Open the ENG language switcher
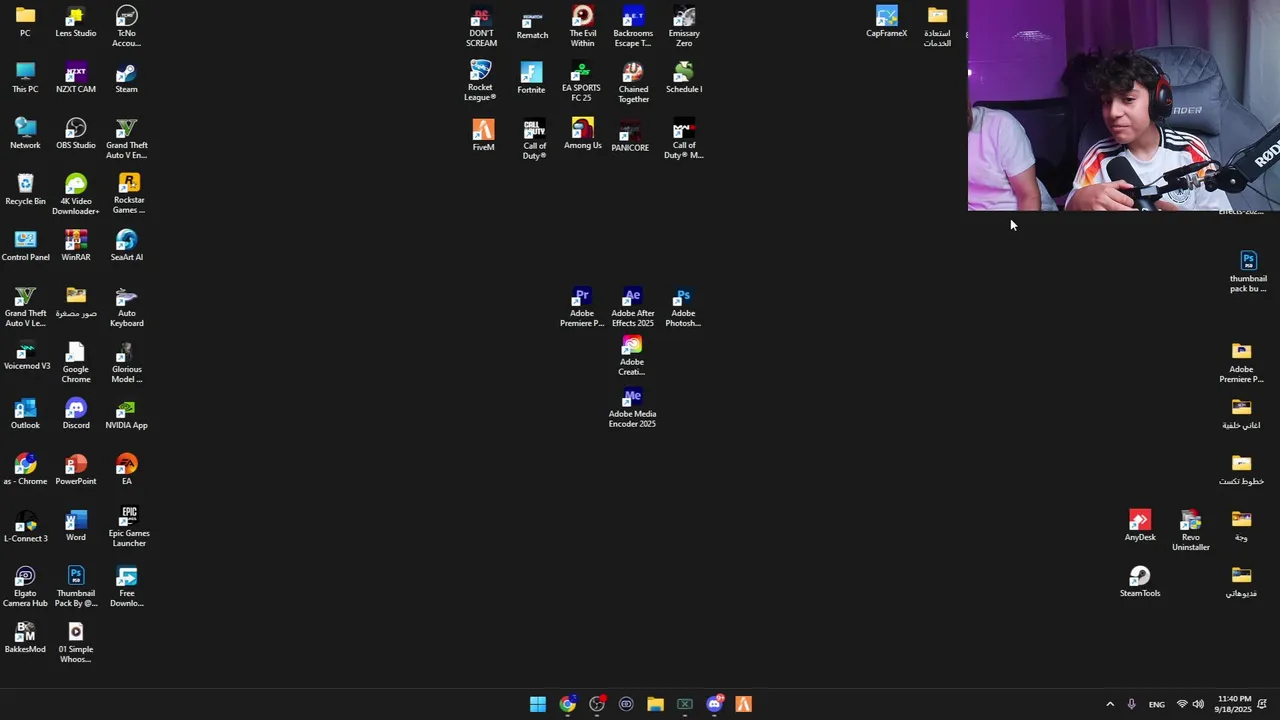This screenshot has height=720, width=1280. pyautogui.click(x=1156, y=704)
